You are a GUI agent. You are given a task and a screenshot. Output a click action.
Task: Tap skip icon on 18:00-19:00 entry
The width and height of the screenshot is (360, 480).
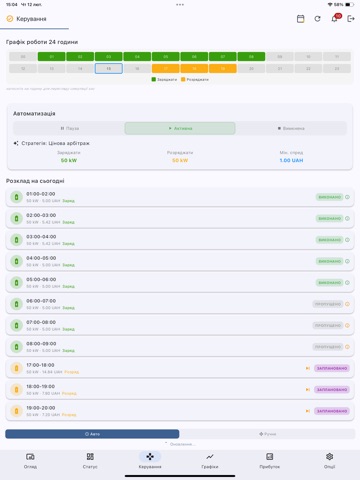(x=308, y=390)
